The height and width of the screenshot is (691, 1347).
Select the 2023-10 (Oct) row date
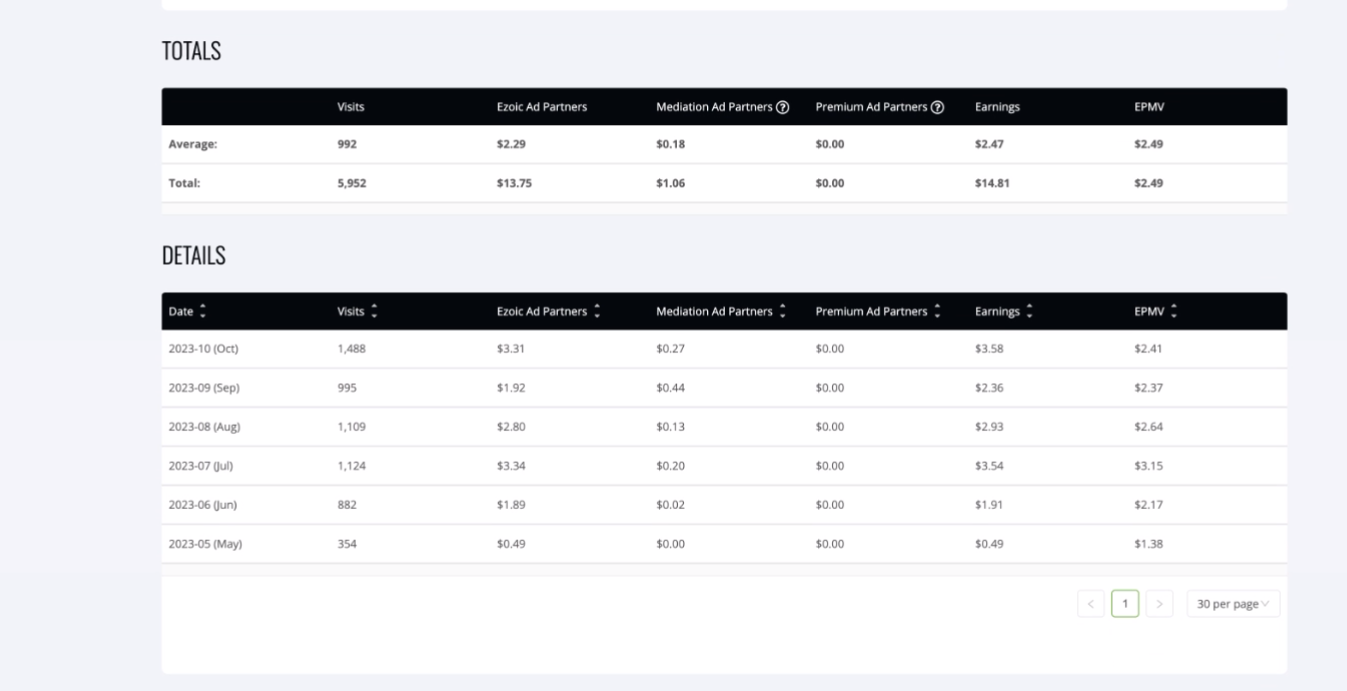(x=203, y=349)
